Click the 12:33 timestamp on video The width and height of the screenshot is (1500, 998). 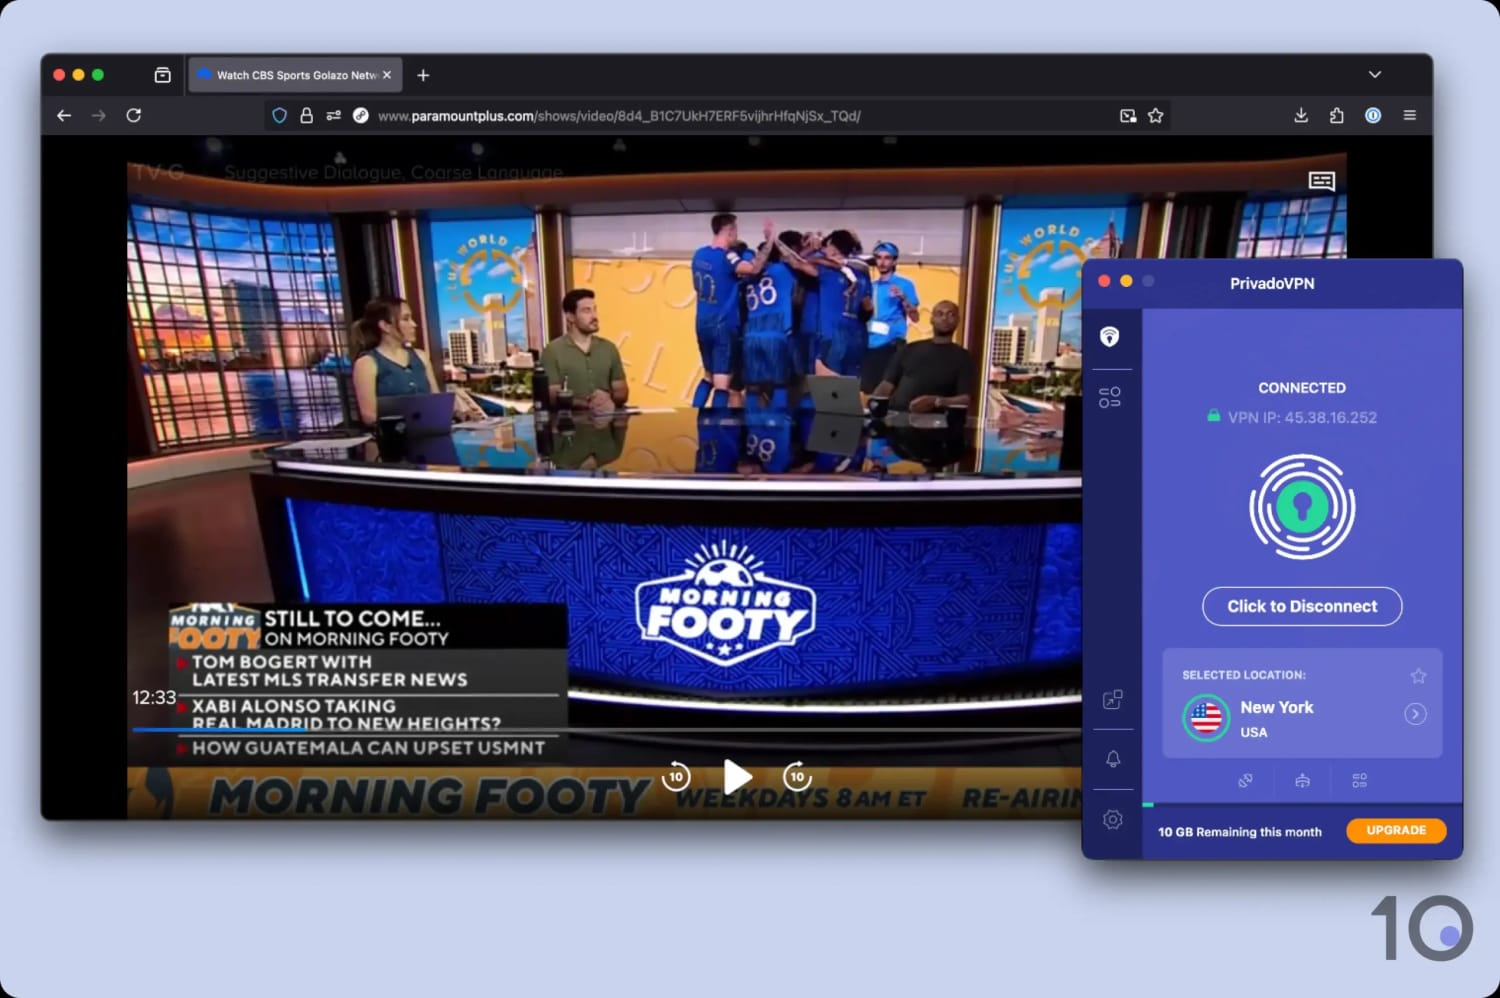pyautogui.click(x=154, y=698)
